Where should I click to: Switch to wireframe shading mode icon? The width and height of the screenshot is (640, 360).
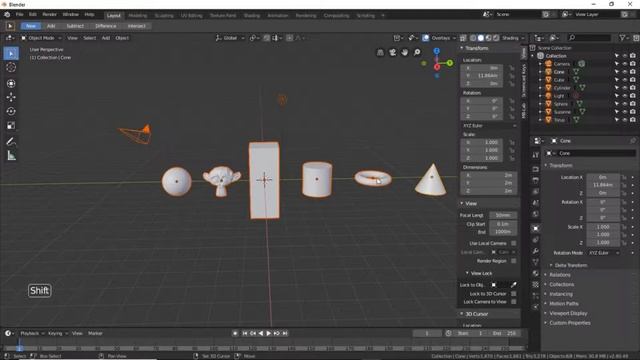coord(473,38)
